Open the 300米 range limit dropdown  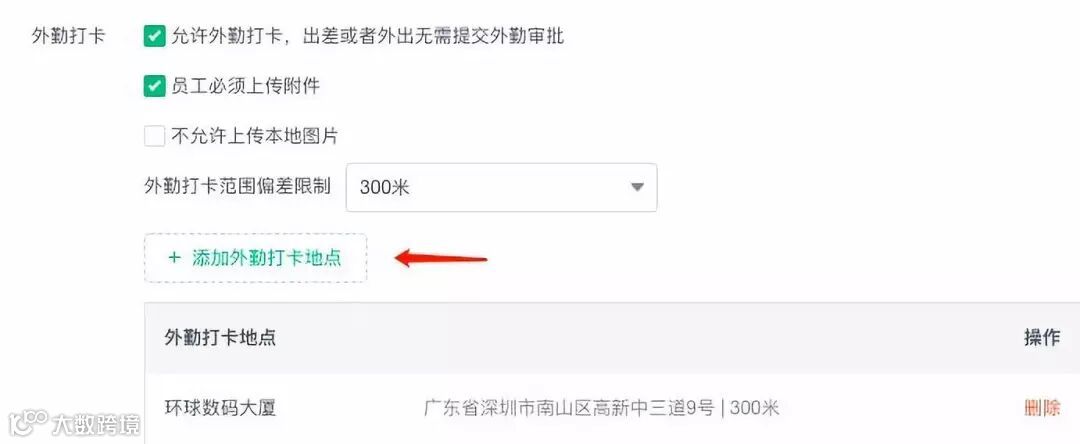click(501, 187)
